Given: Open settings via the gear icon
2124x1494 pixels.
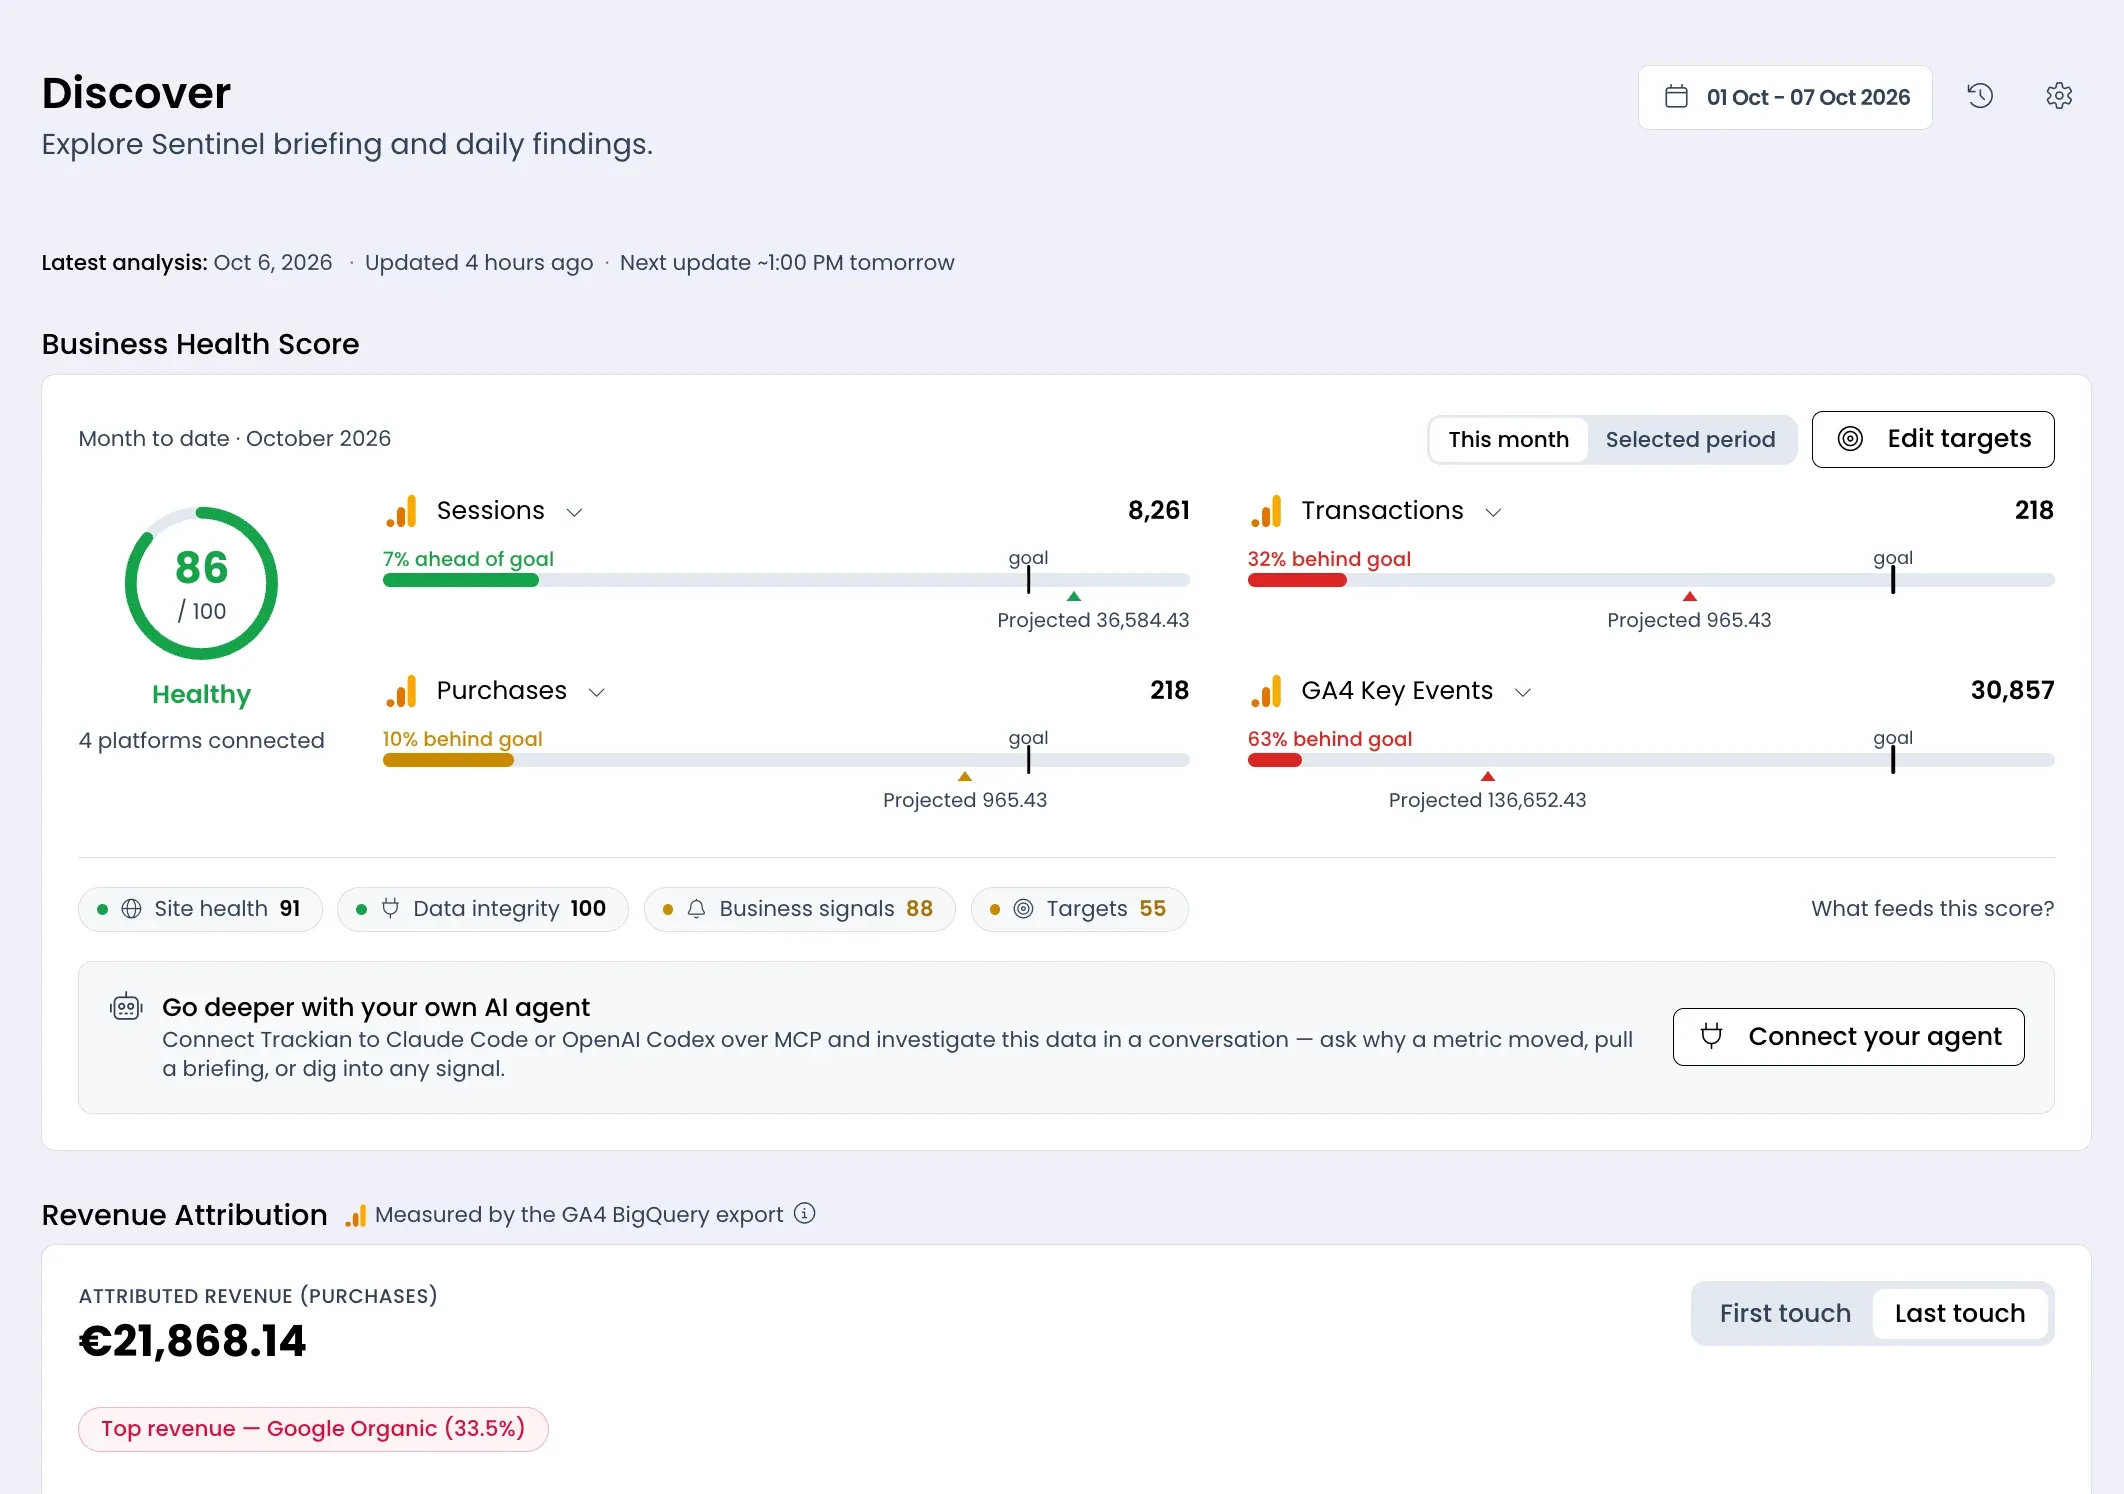Looking at the screenshot, I should (x=2059, y=96).
